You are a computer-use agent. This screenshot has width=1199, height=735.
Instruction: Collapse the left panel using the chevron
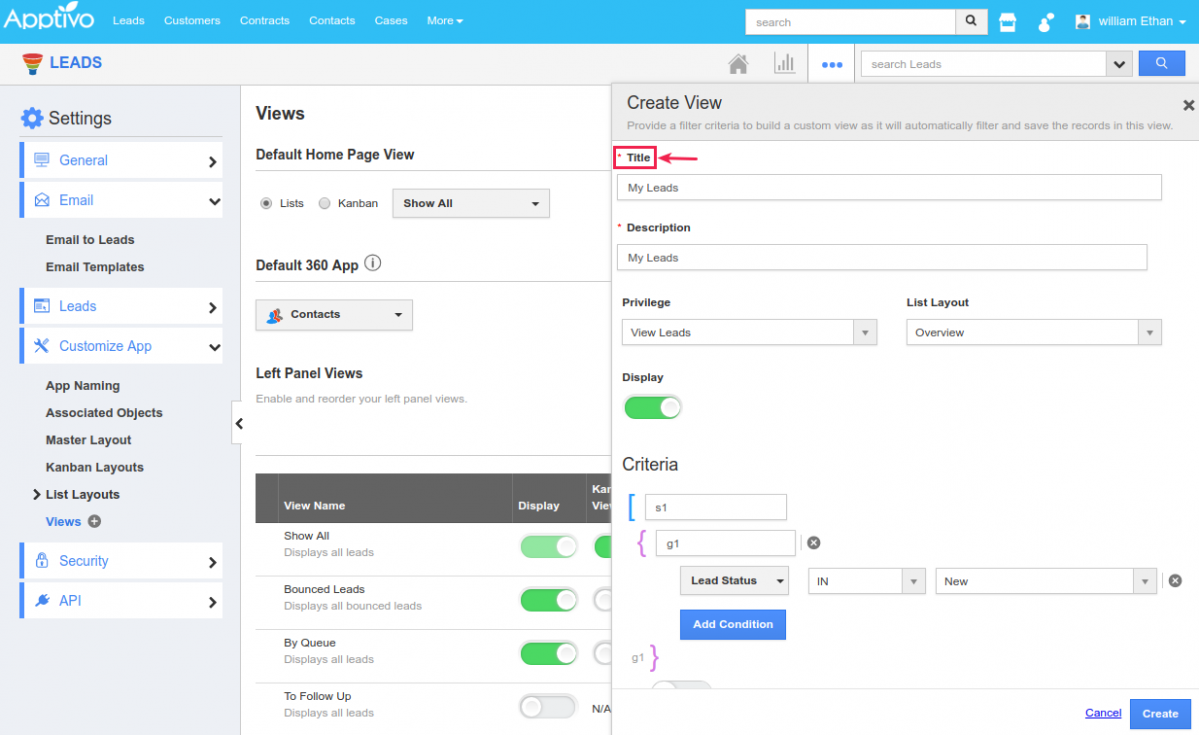tap(239, 423)
